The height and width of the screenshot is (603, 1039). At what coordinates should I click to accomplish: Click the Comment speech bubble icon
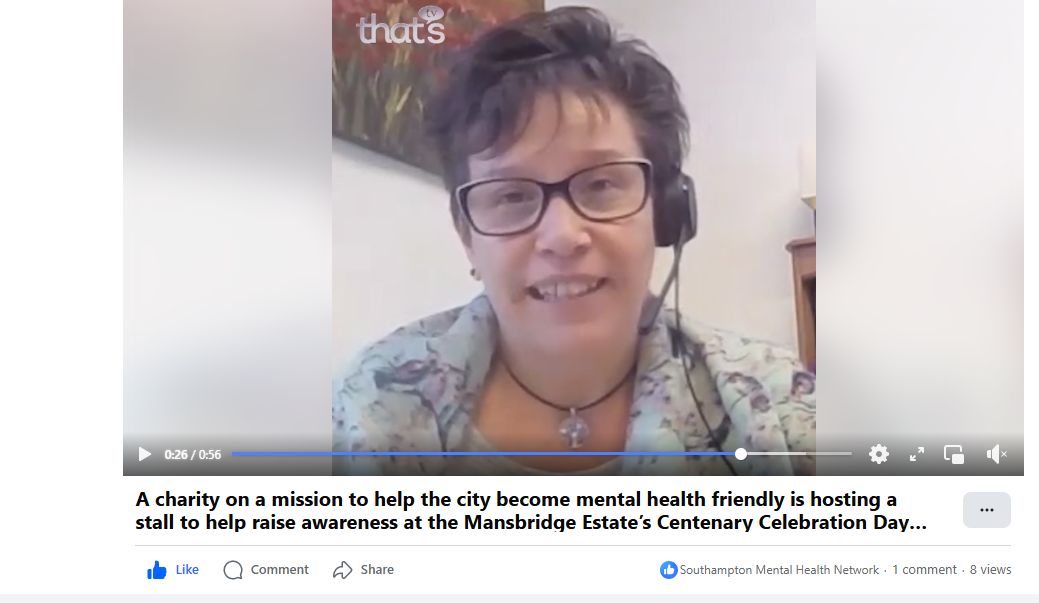click(233, 570)
